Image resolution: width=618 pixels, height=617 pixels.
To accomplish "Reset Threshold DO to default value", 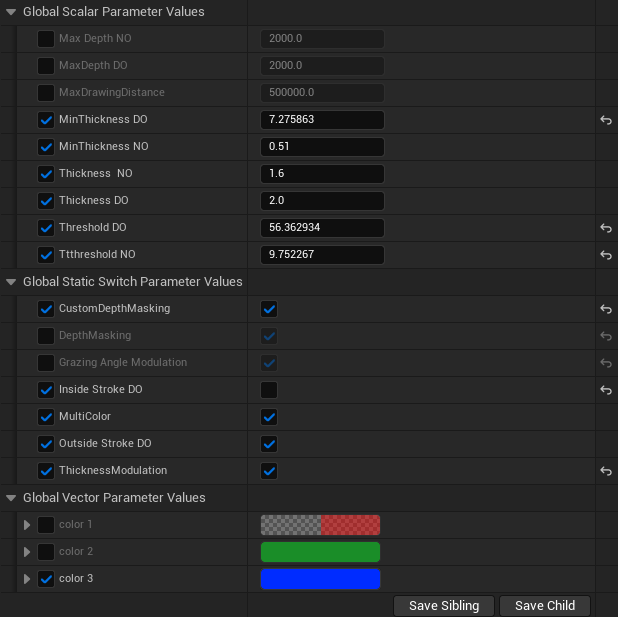I will tap(605, 228).
